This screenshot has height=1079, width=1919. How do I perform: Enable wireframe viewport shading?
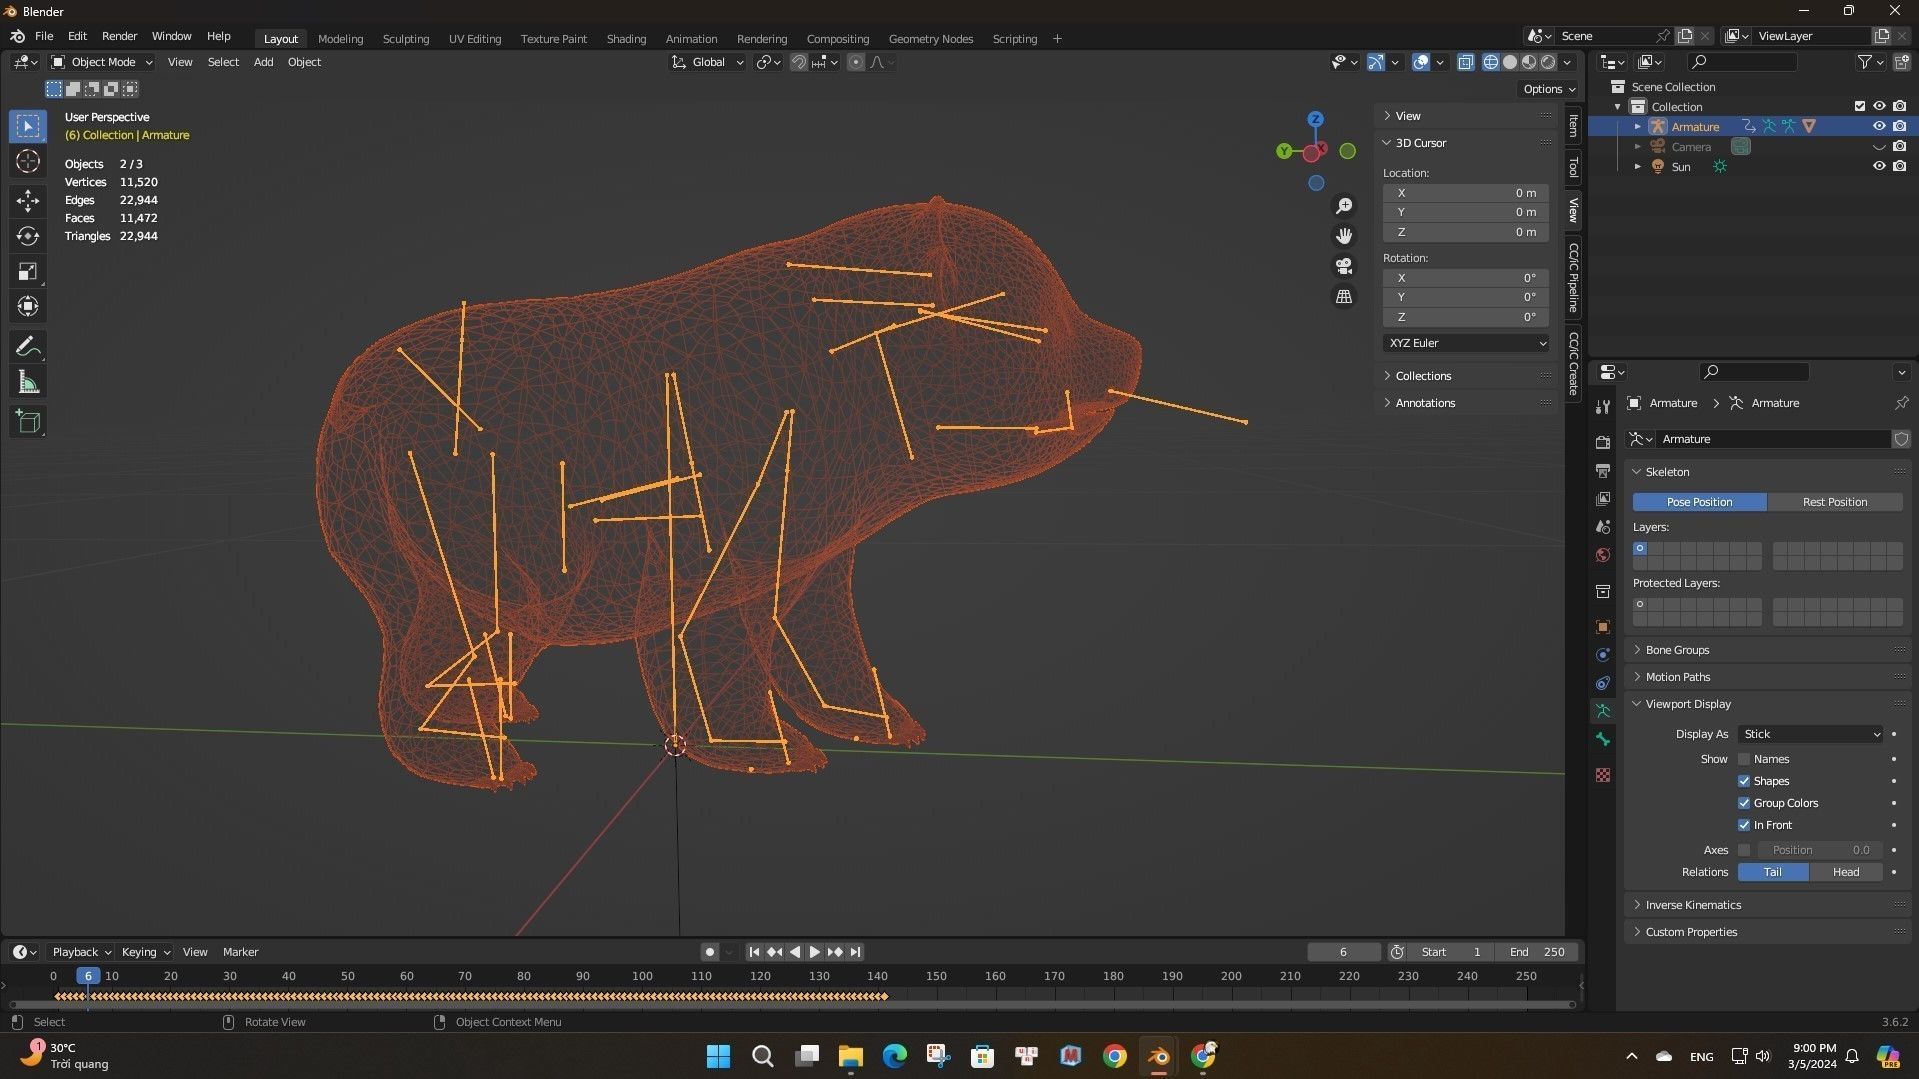pos(1490,62)
